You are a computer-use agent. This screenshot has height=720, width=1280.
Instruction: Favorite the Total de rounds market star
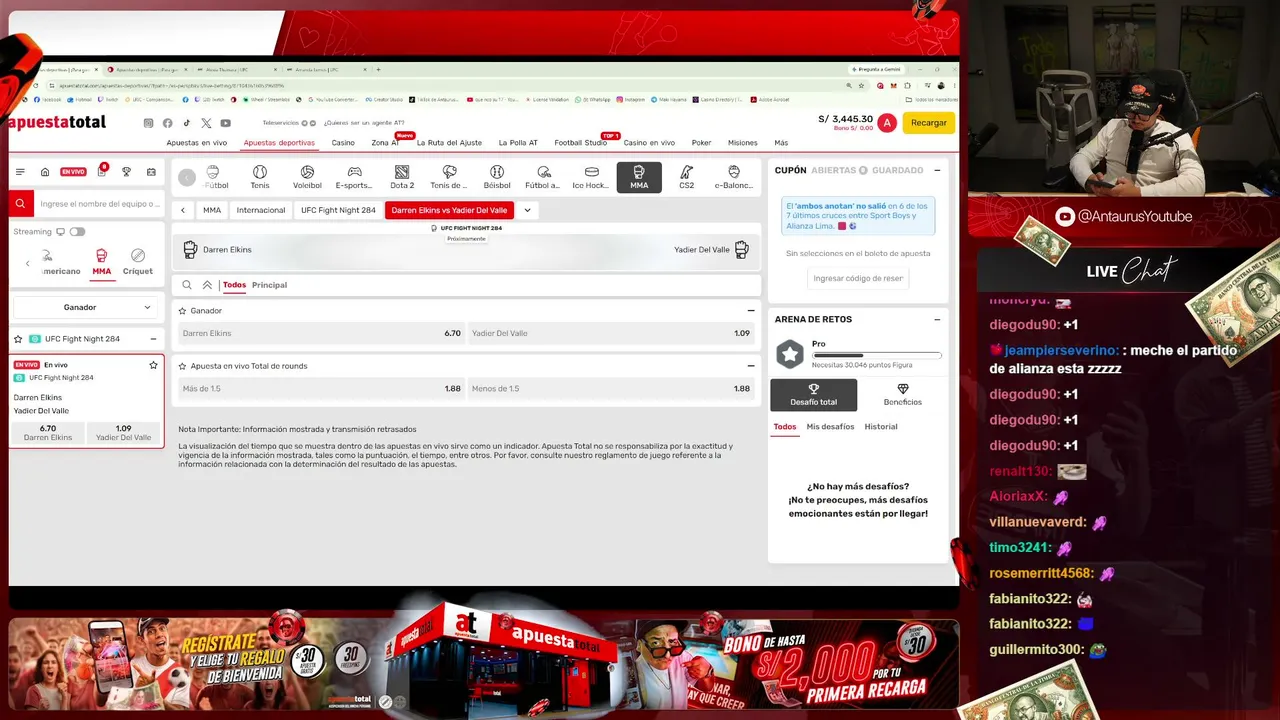(182, 366)
